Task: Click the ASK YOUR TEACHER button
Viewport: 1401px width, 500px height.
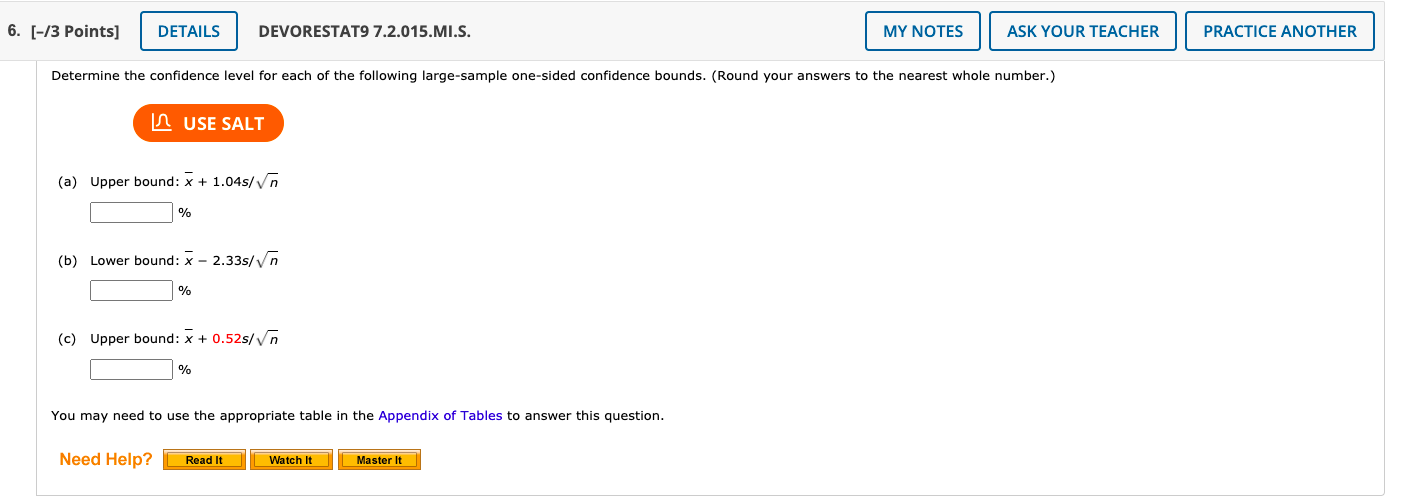Action: pos(1083,31)
